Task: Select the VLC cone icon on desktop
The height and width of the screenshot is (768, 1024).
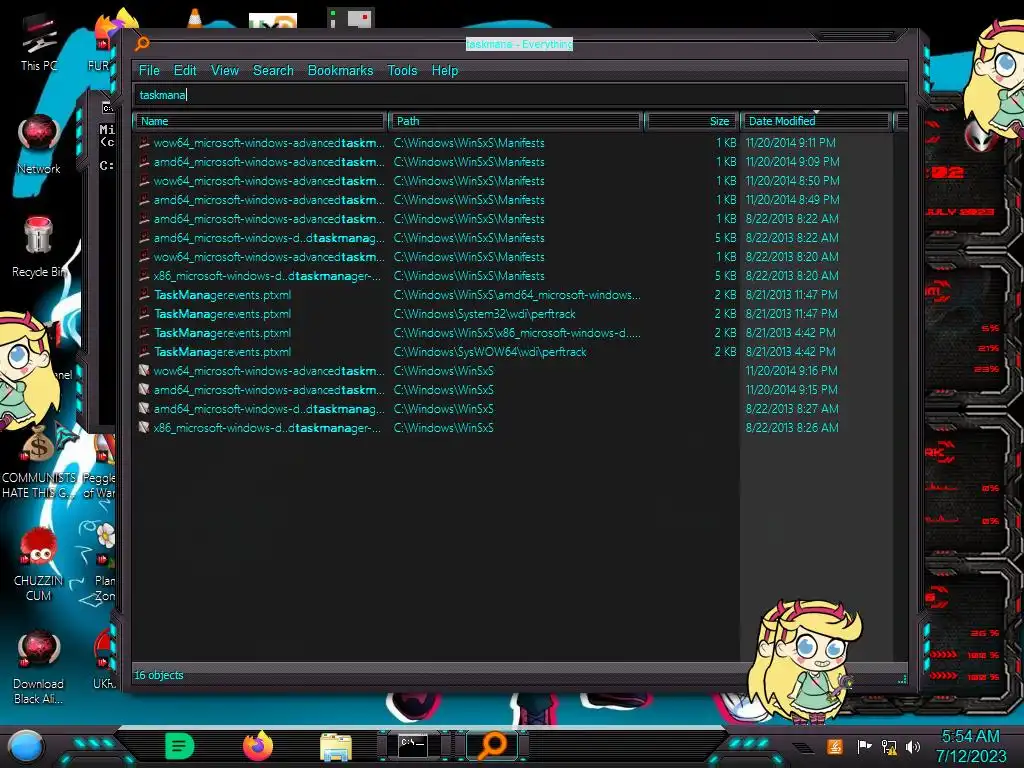Action: click(195, 18)
